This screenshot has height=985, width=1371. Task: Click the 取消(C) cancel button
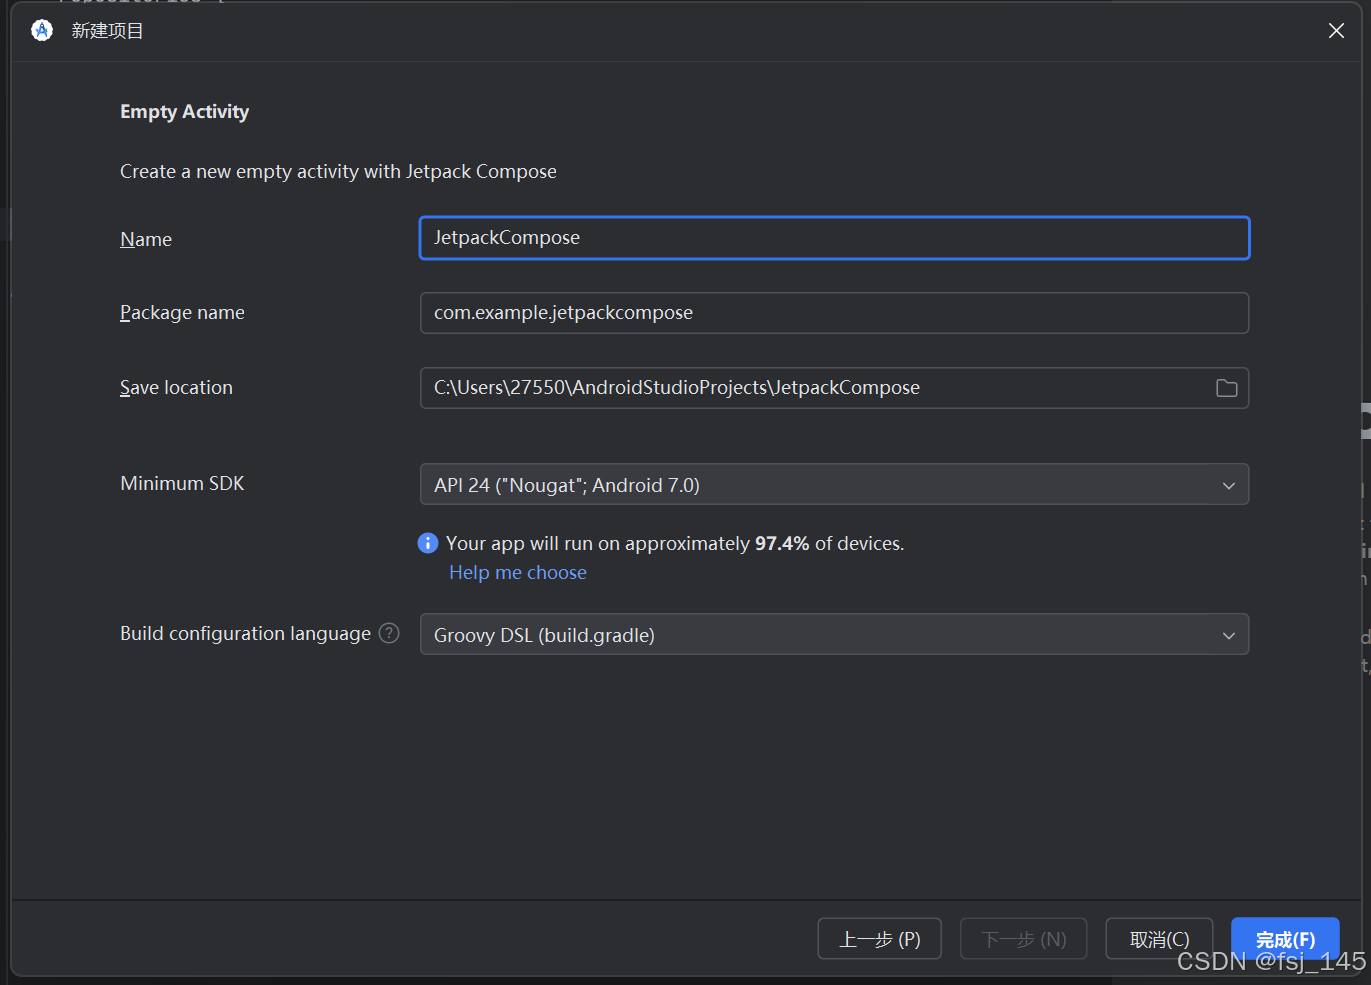[1158, 938]
